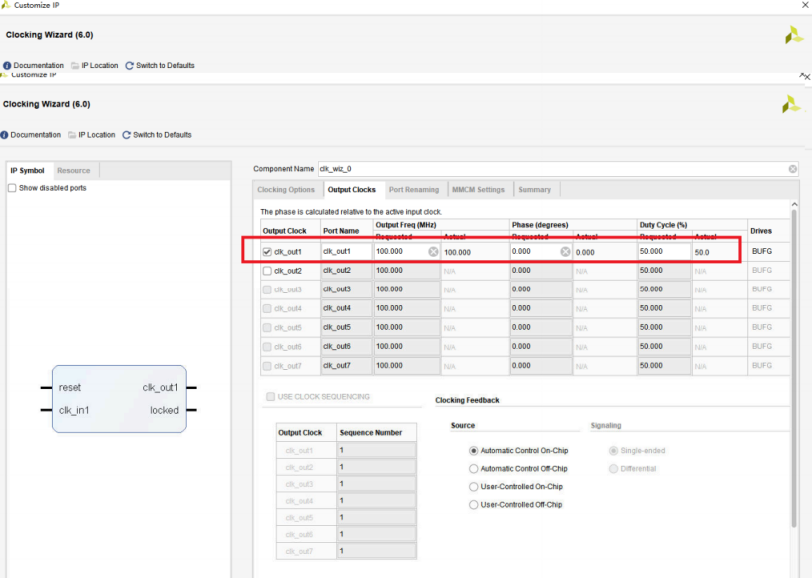The height and width of the screenshot is (578, 812).
Task: Click the Documentation info icon
Action: [x=5, y=135]
